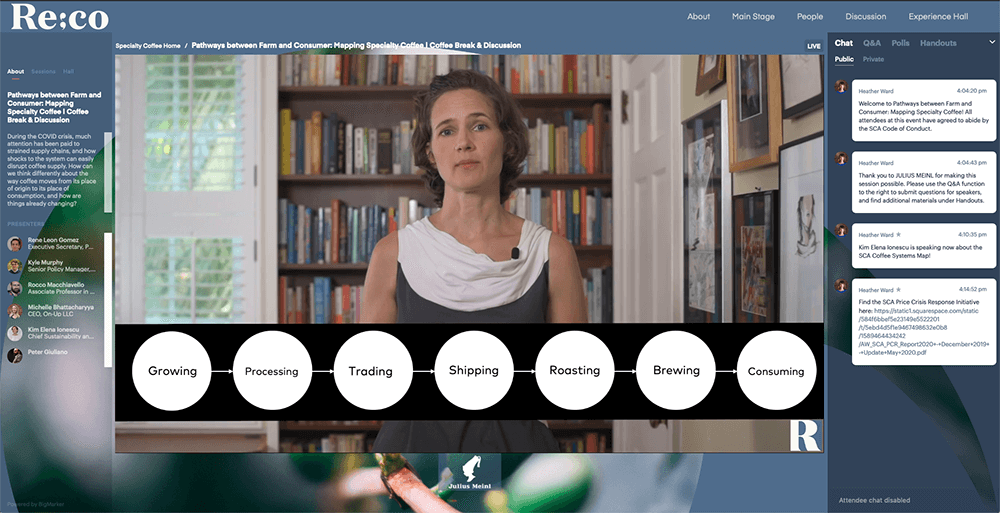Follow the Specialty Coffee Home breadcrumb link
The width and height of the screenshot is (1000, 513).
click(148, 46)
